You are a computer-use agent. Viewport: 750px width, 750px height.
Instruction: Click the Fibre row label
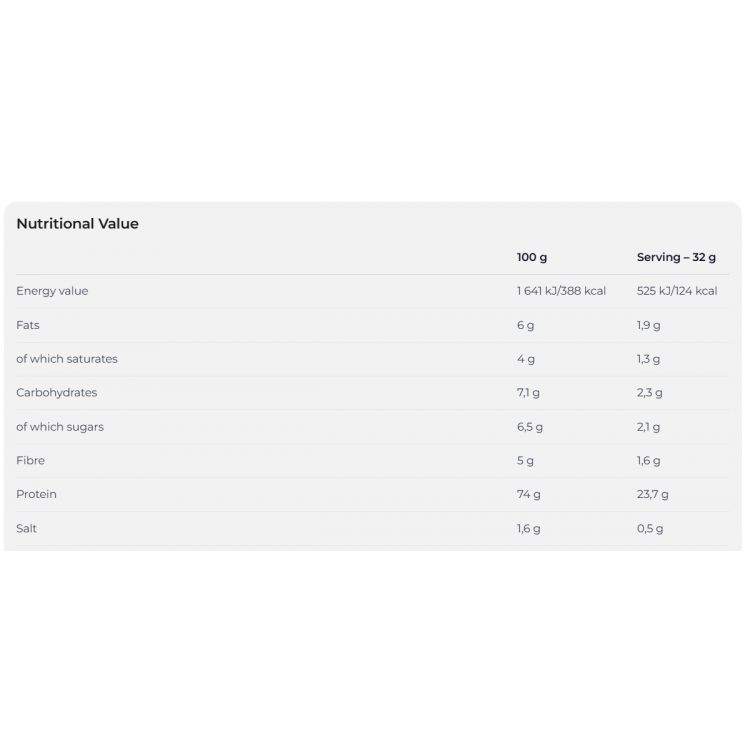(x=30, y=461)
